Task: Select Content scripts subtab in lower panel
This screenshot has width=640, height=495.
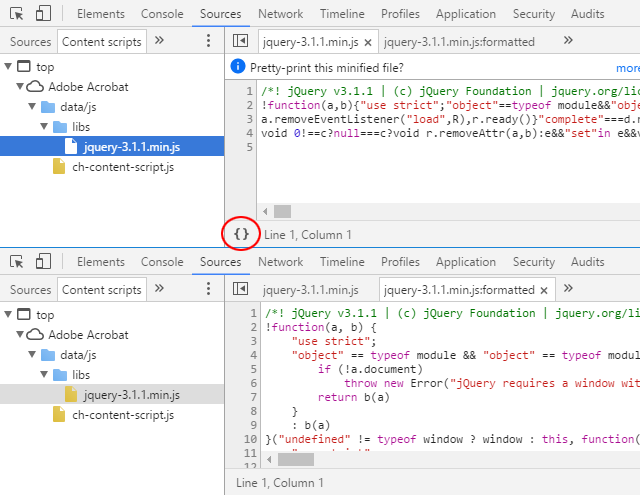Action: [102, 290]
